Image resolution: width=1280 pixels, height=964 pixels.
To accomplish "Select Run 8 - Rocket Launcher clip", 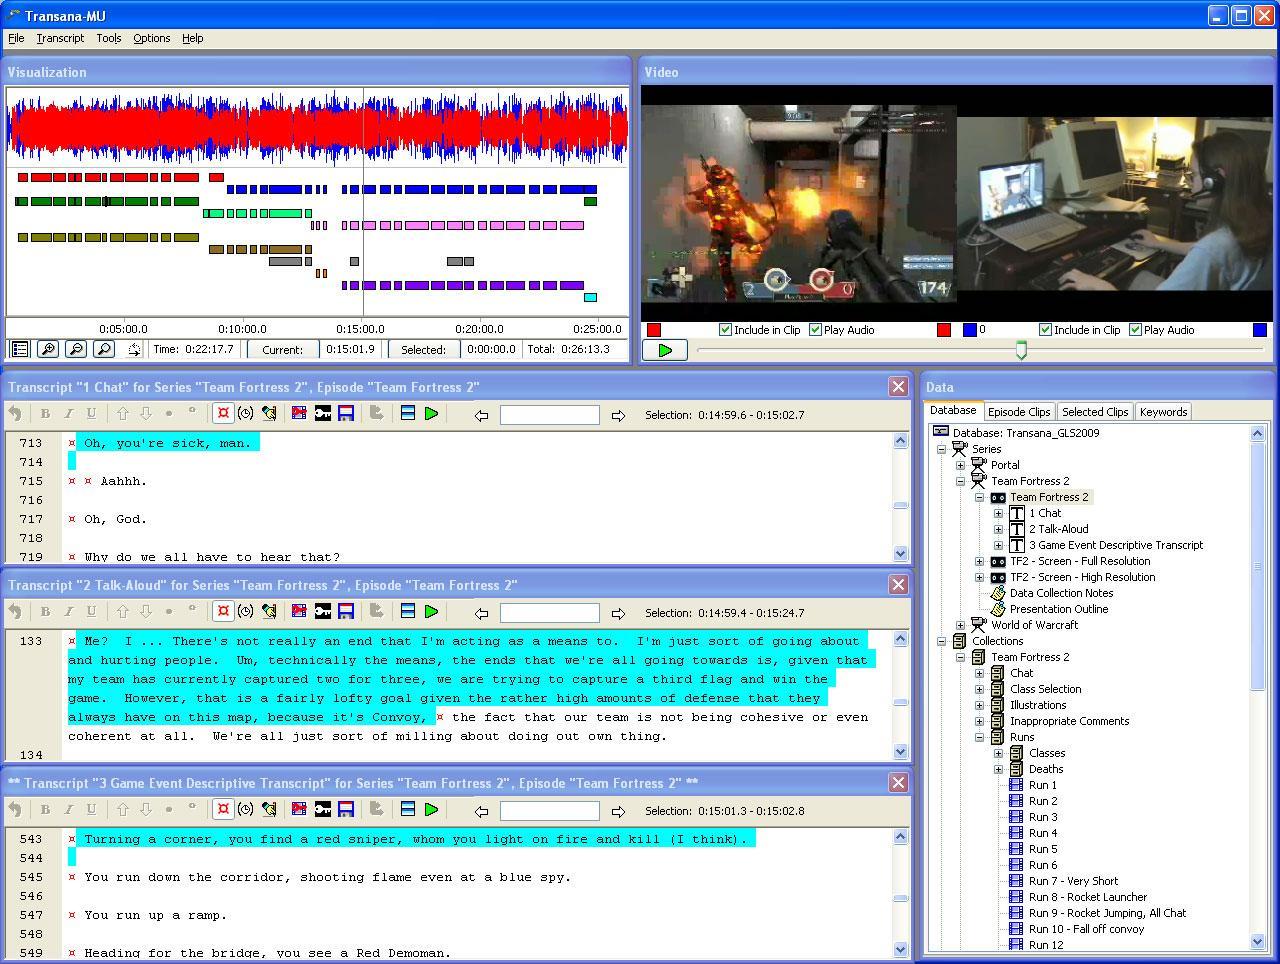I will coord(1088,897).
